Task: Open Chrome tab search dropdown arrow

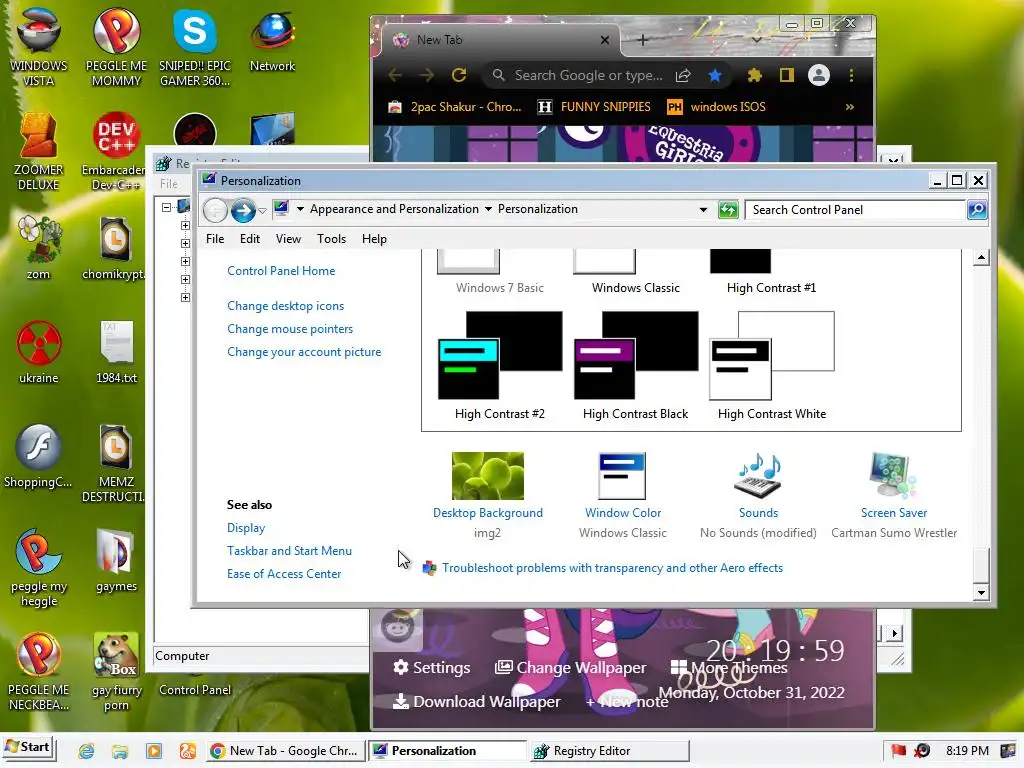Action: click(x=756, y=40)
